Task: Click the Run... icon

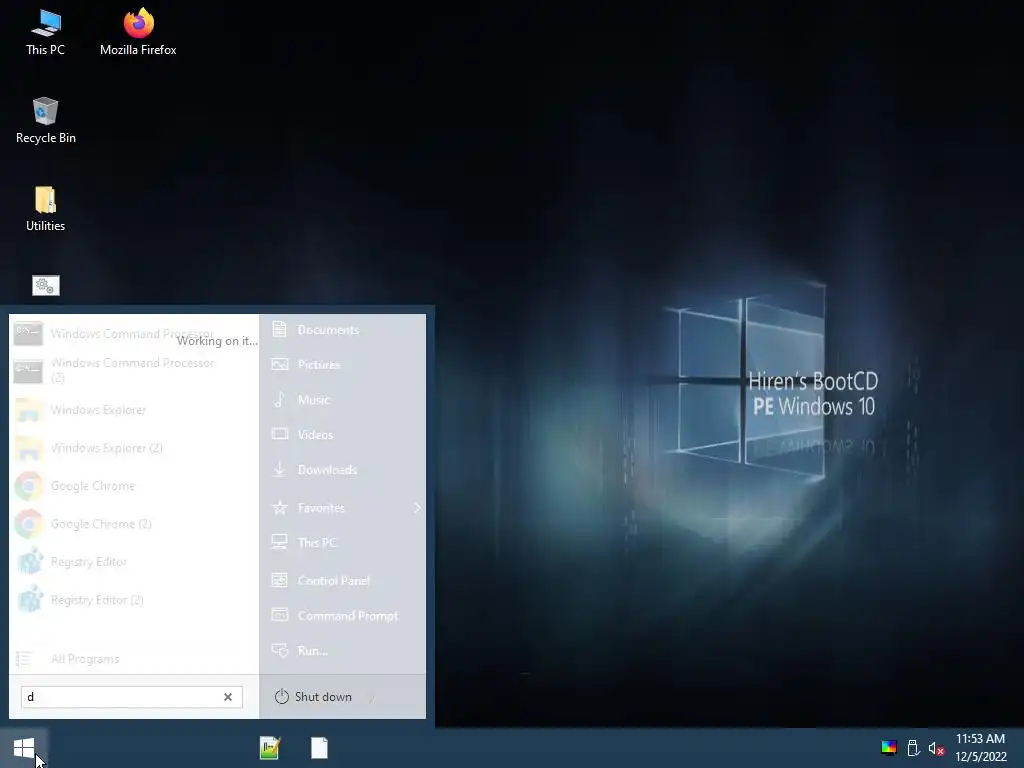Action: 280,650
